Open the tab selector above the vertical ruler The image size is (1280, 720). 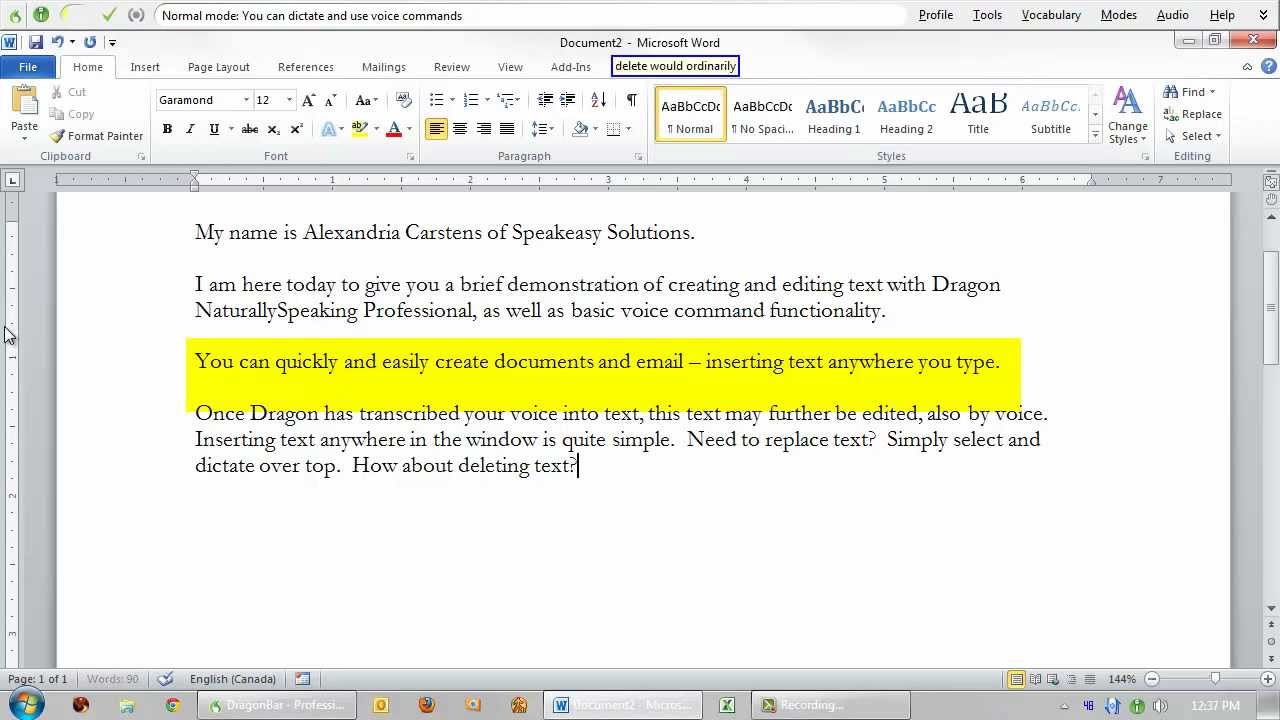pyautogui.click(x=12, y=180)
